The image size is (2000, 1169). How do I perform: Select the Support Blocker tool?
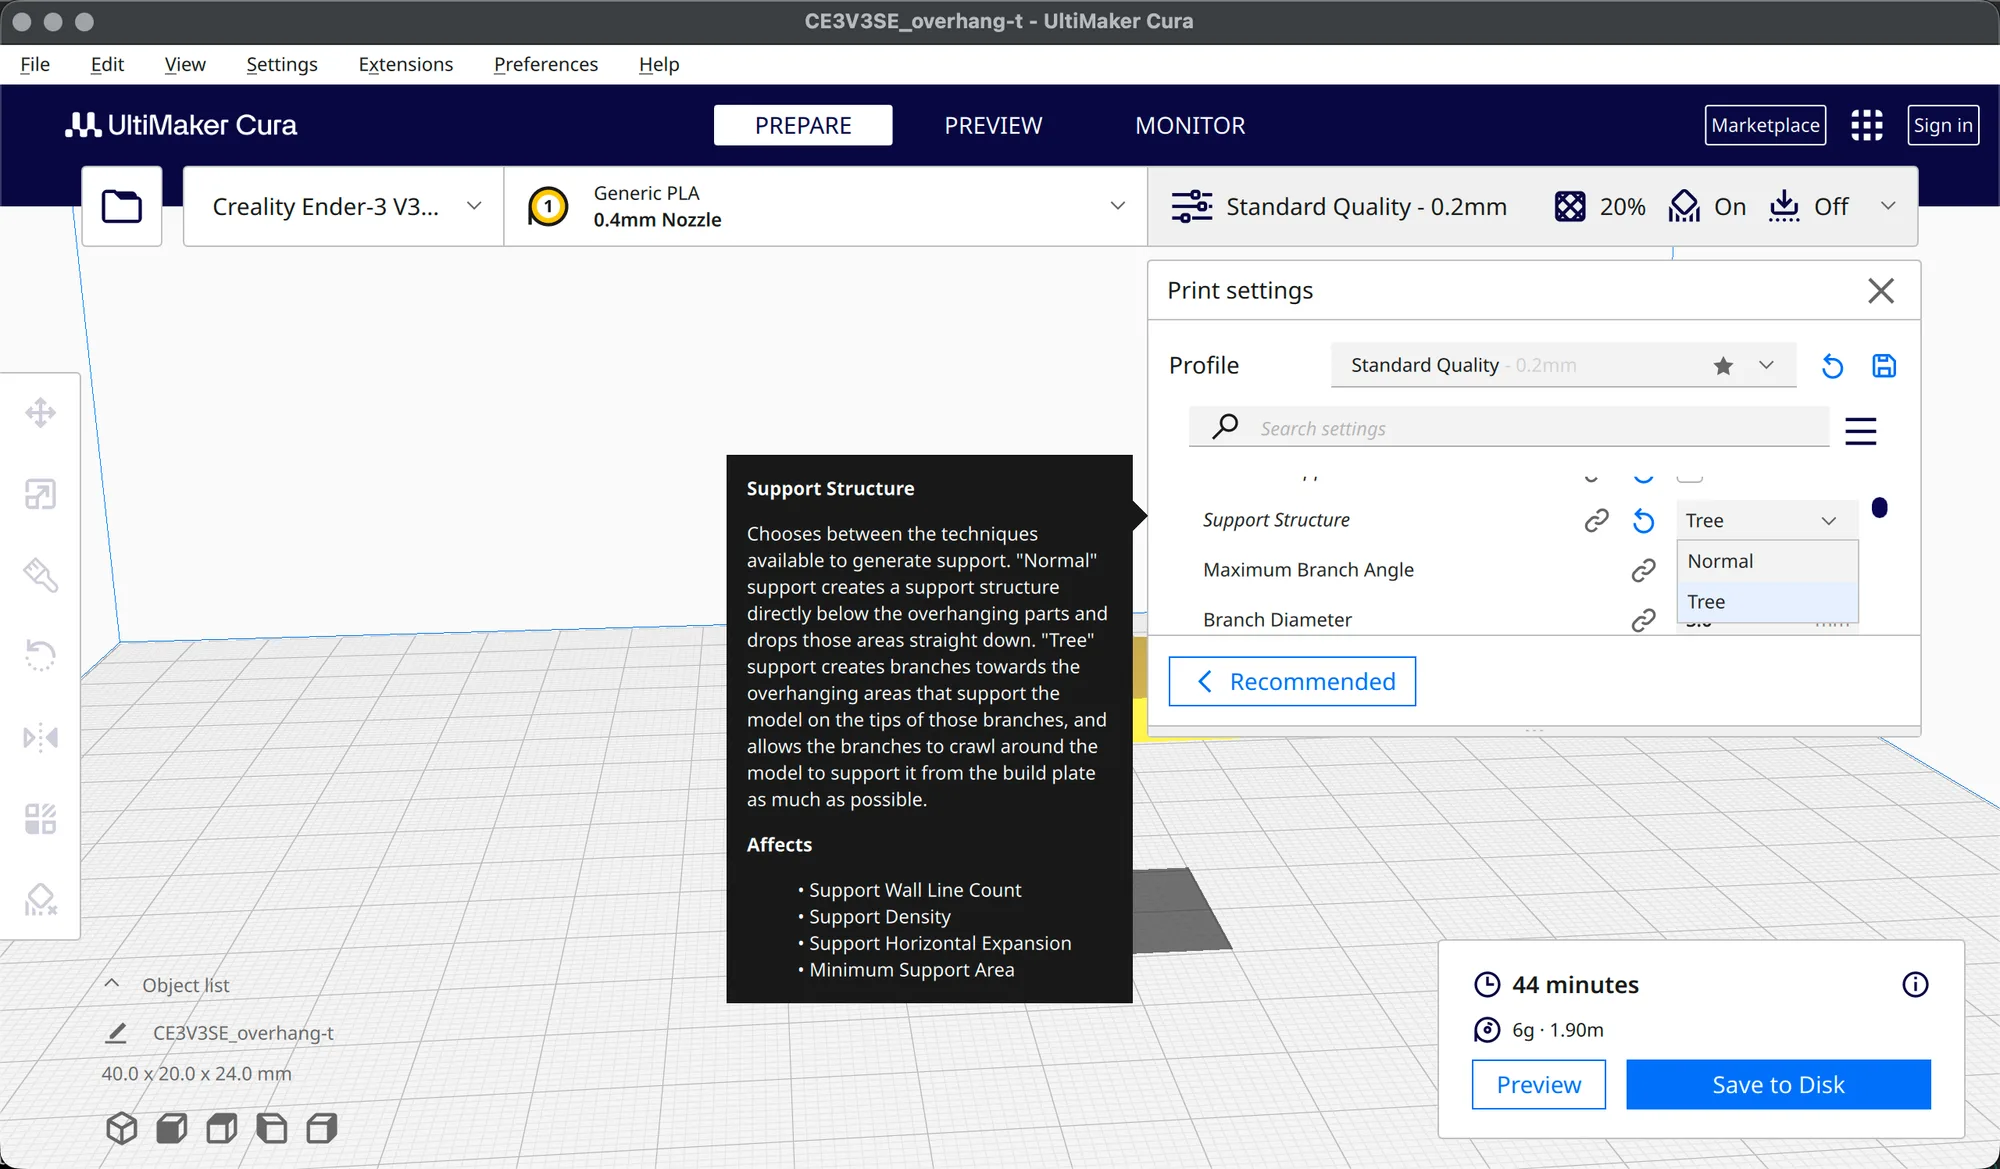pos(40,900)
